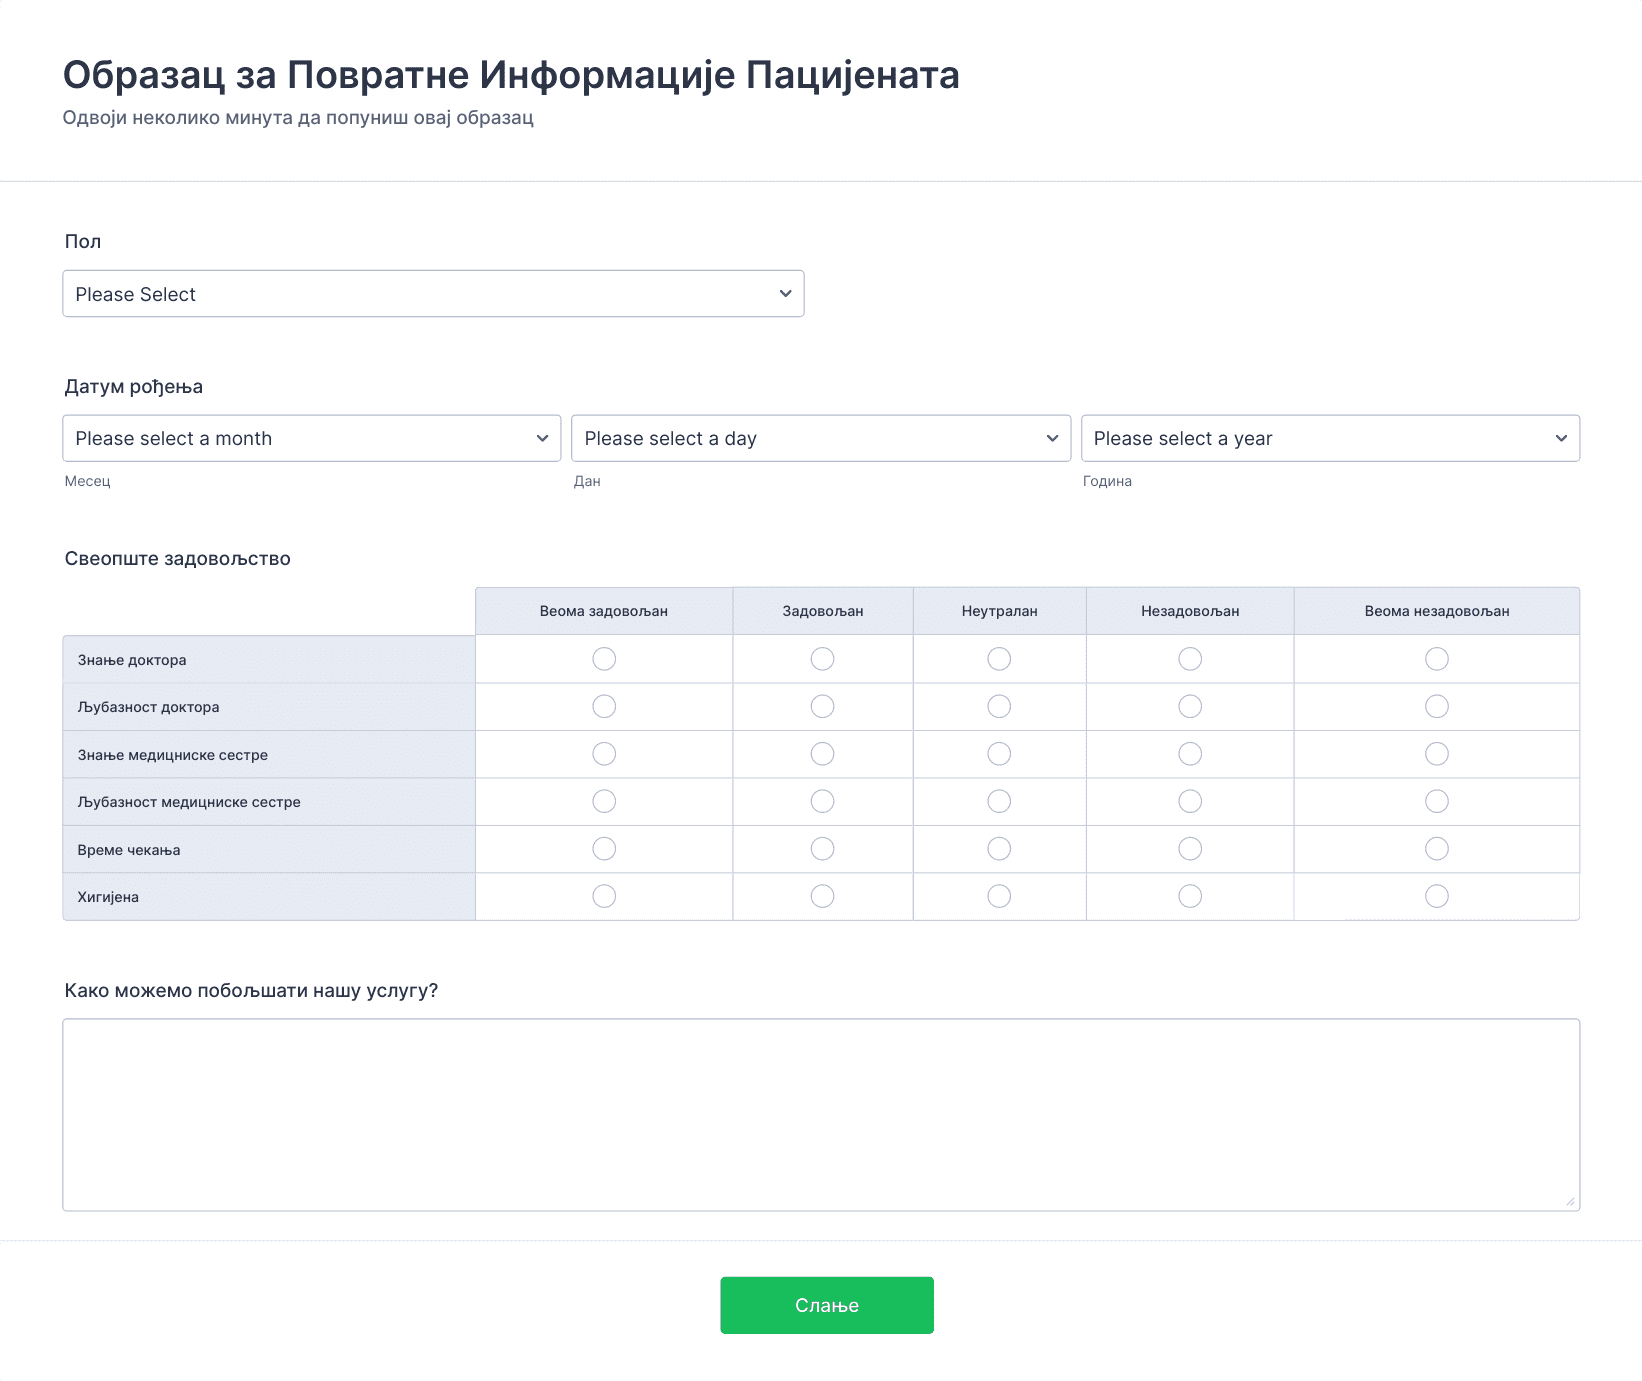Select Веома незадовољан for Време чекања
This screenshot has height=1381, width=1642.
[1437, 849]
